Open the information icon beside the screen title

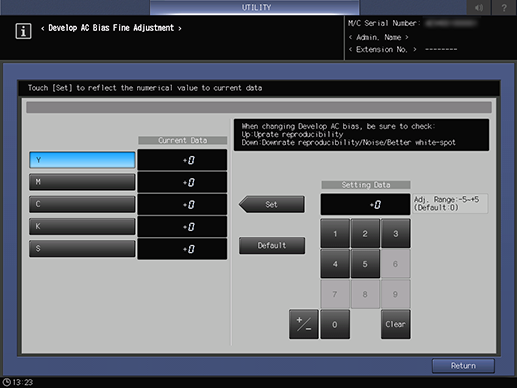pyautogui.click(x=23, y=31)
